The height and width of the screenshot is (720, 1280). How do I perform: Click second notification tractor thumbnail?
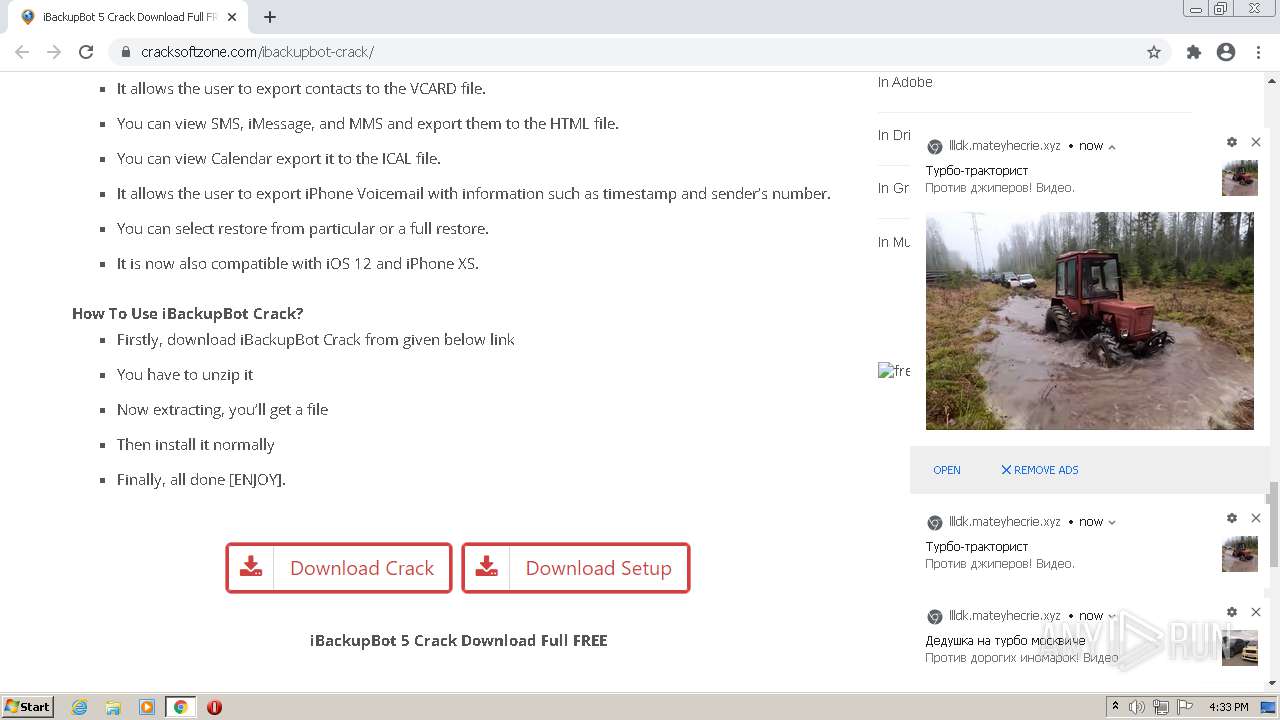tap(1240, 554)
